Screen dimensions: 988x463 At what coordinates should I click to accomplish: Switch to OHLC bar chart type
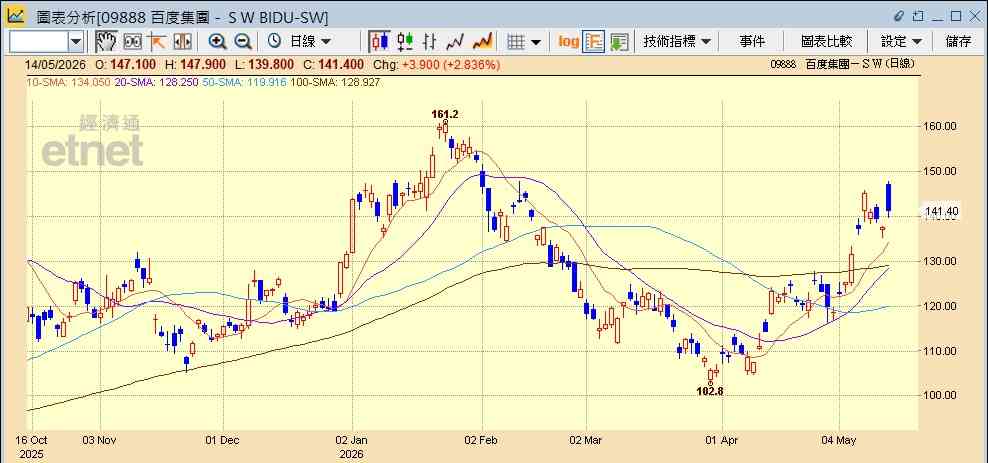pyautogui.click(x=430, y=42)
